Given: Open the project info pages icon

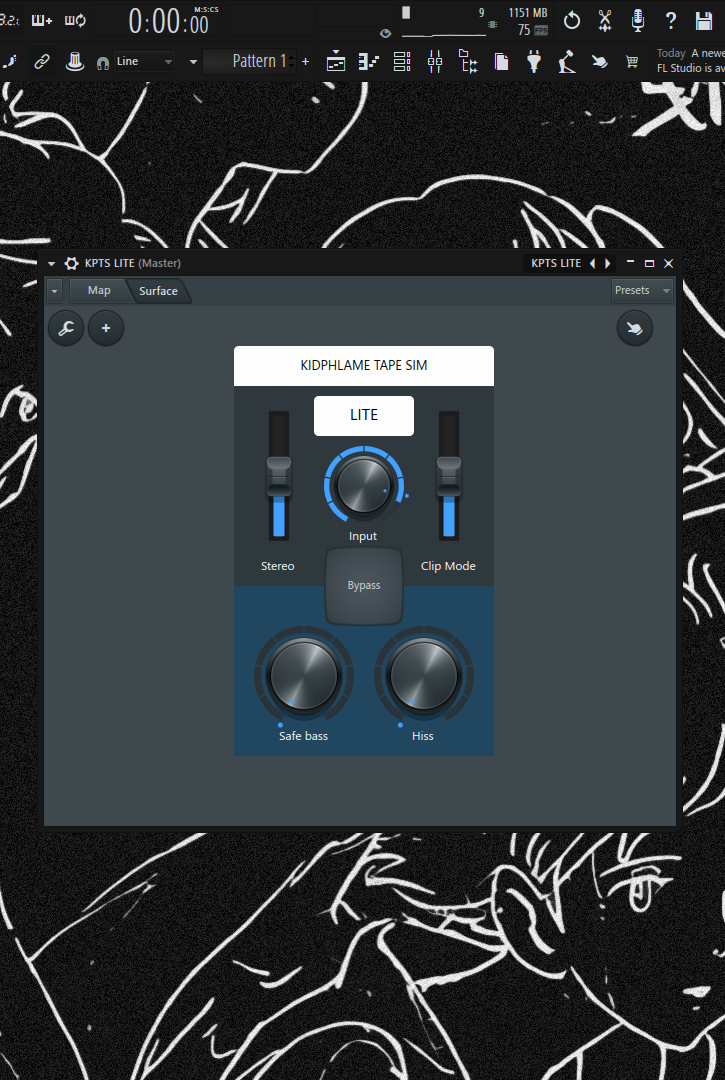Looking at the screenshot, I should click(502, 61).
